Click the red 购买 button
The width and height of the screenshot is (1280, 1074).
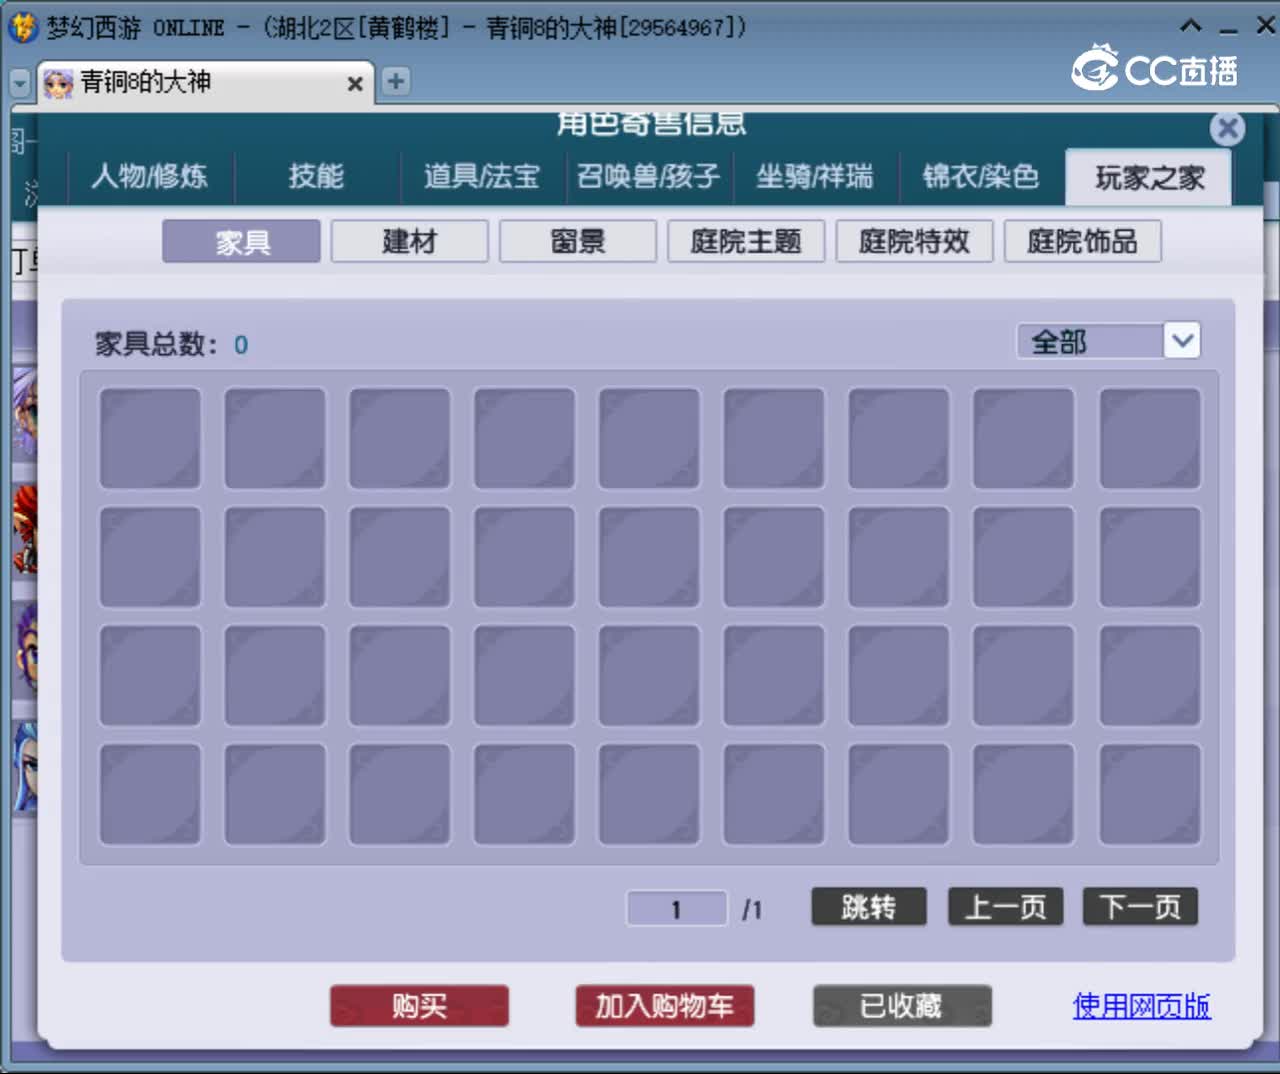pos(419,1006)
